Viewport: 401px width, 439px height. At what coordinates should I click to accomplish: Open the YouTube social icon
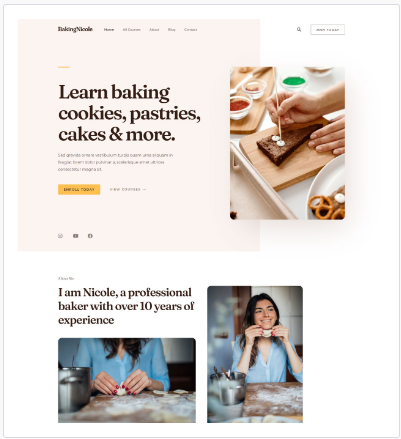tap(76, 236)
